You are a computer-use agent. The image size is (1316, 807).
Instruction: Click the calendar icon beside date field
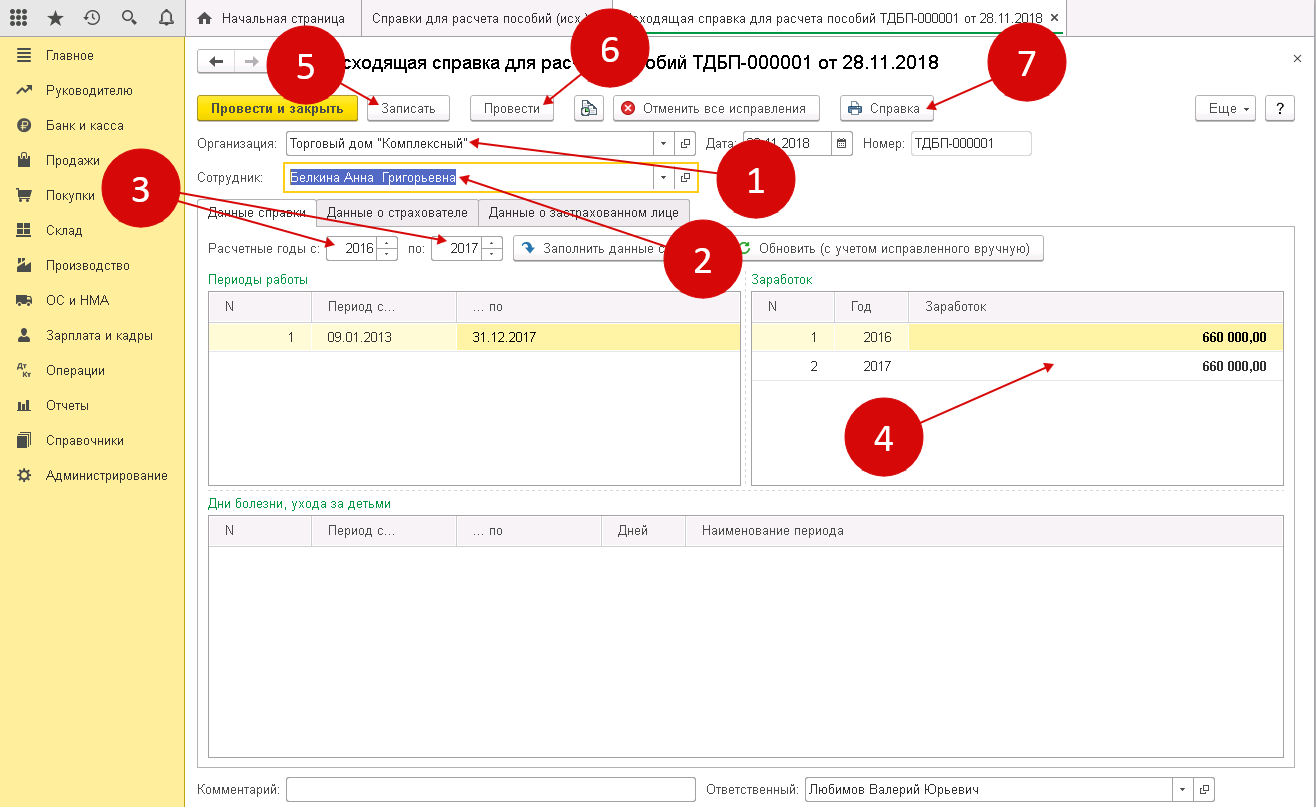click(x=842, y=143)
